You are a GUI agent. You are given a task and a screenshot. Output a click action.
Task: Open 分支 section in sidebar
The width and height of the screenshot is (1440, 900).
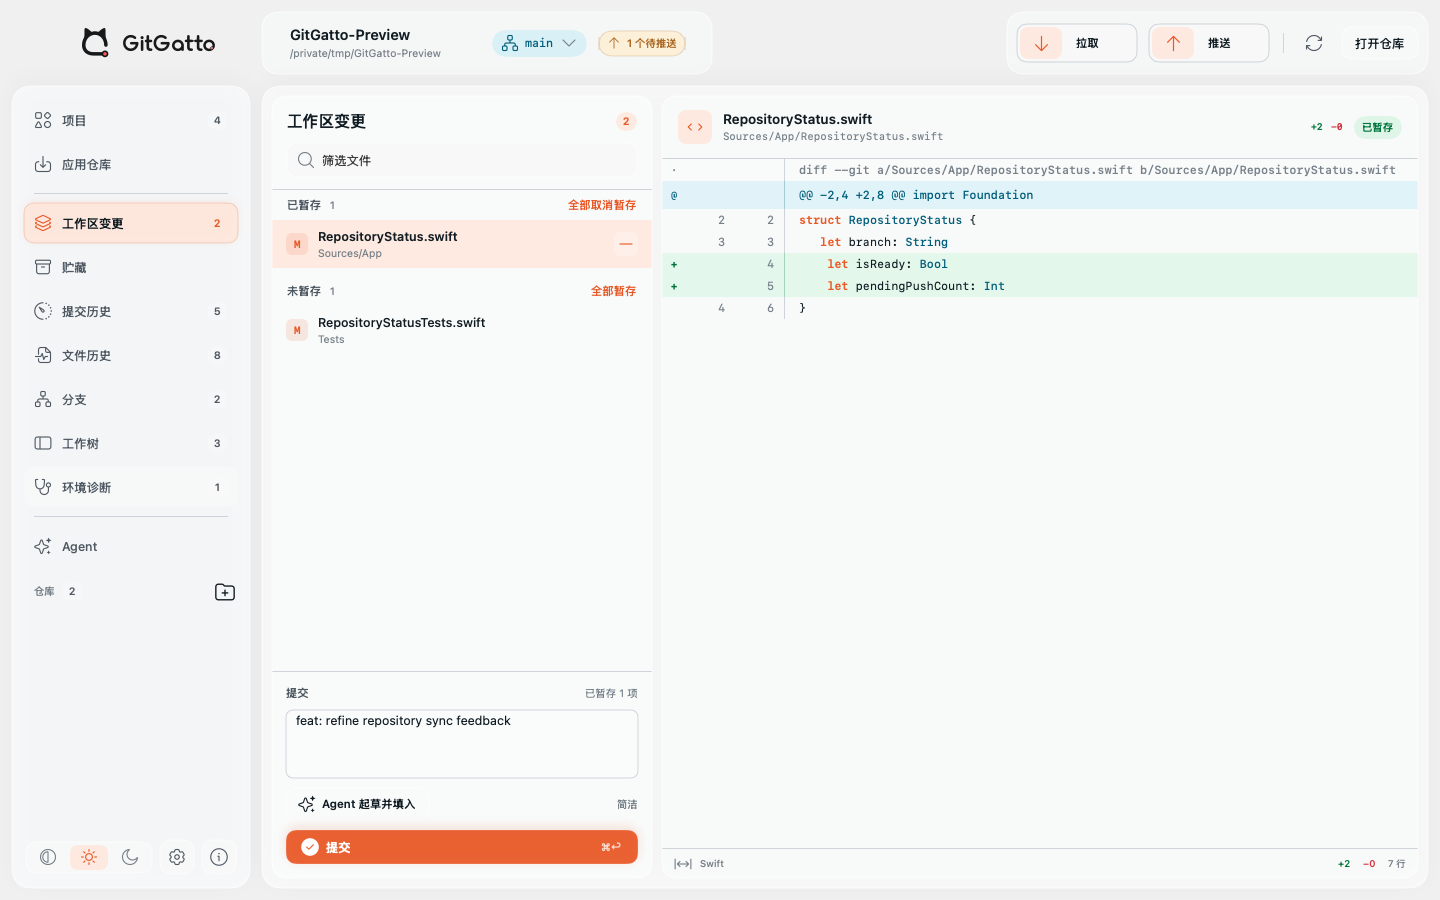pos(131,399)
